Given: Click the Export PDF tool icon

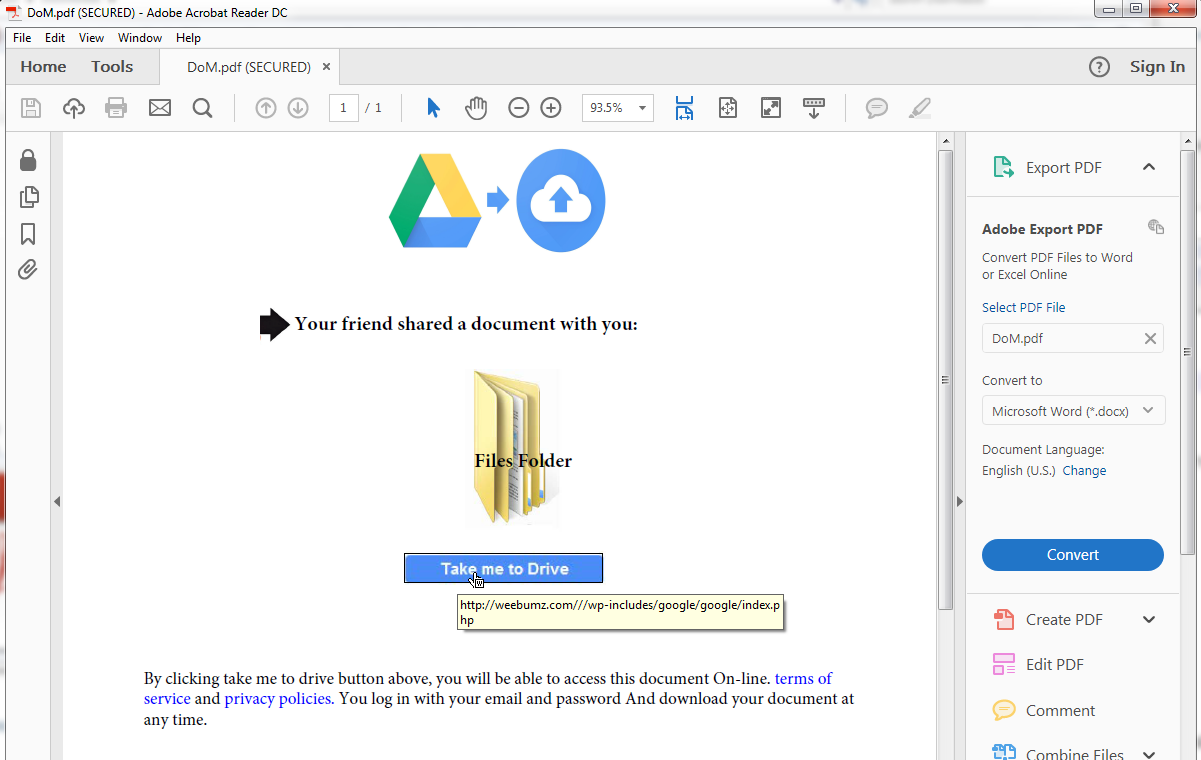Looking at the screenshot, I should (1004, 167).
